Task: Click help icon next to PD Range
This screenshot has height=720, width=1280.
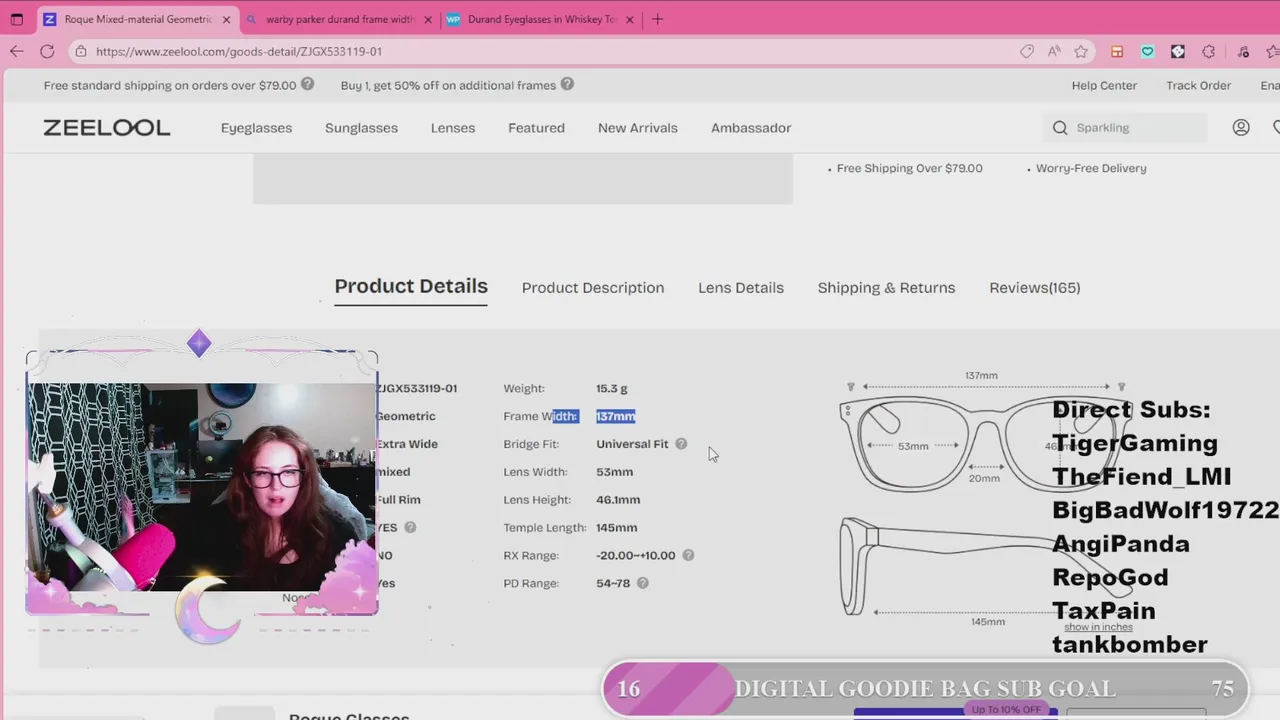Action: coord(643,583)
